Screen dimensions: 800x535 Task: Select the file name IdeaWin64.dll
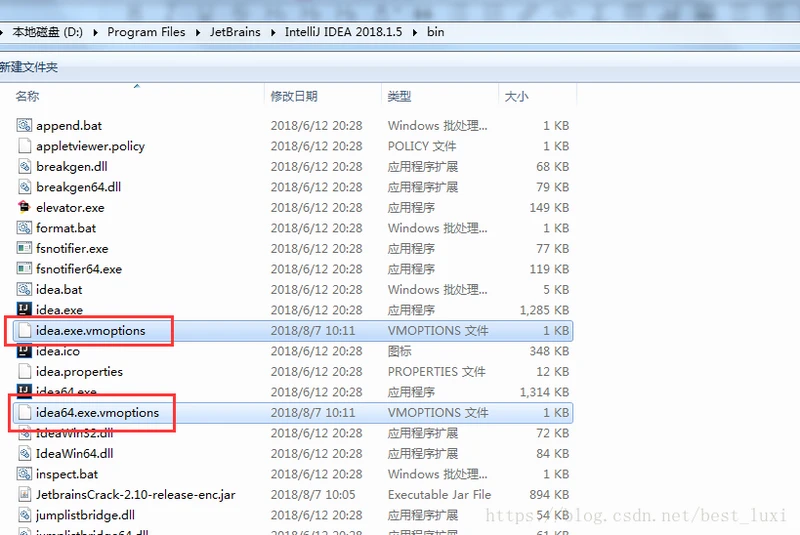pyautogui.click(x=74, y=453)
